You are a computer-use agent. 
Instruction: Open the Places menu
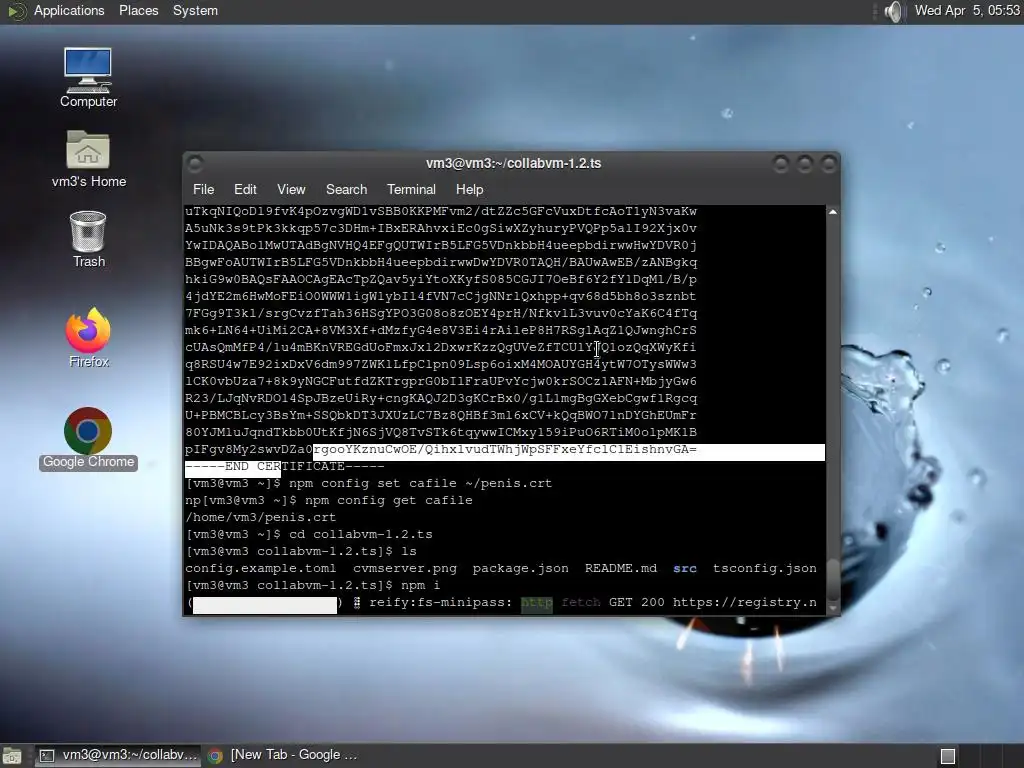coord(138,11)
